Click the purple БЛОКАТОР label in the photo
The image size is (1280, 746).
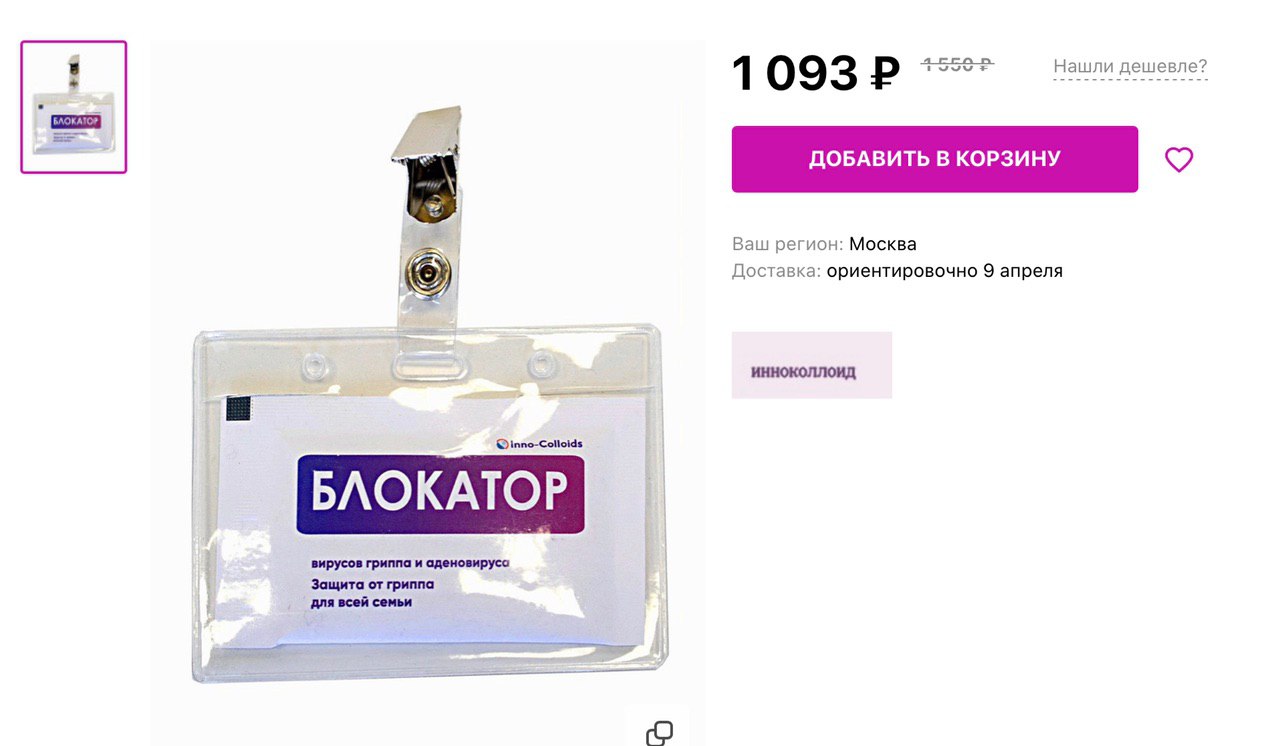440,495
